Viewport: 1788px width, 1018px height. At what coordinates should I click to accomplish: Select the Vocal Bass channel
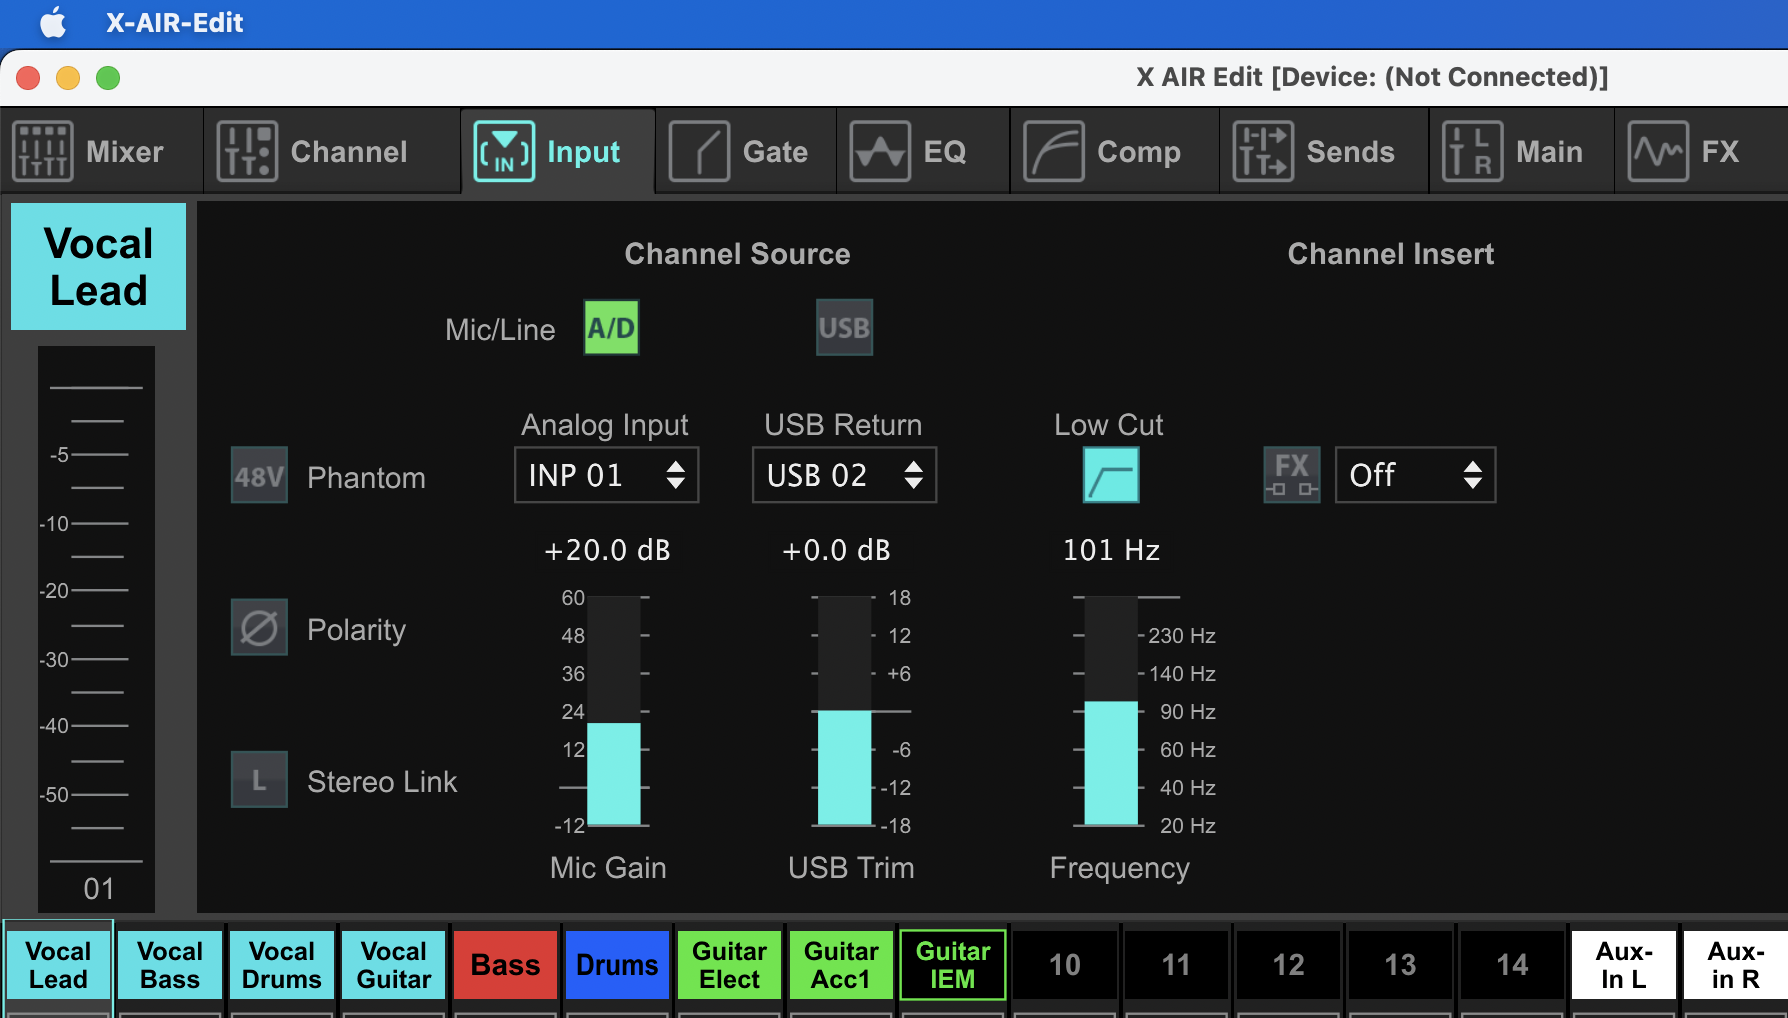click(170, 965)
